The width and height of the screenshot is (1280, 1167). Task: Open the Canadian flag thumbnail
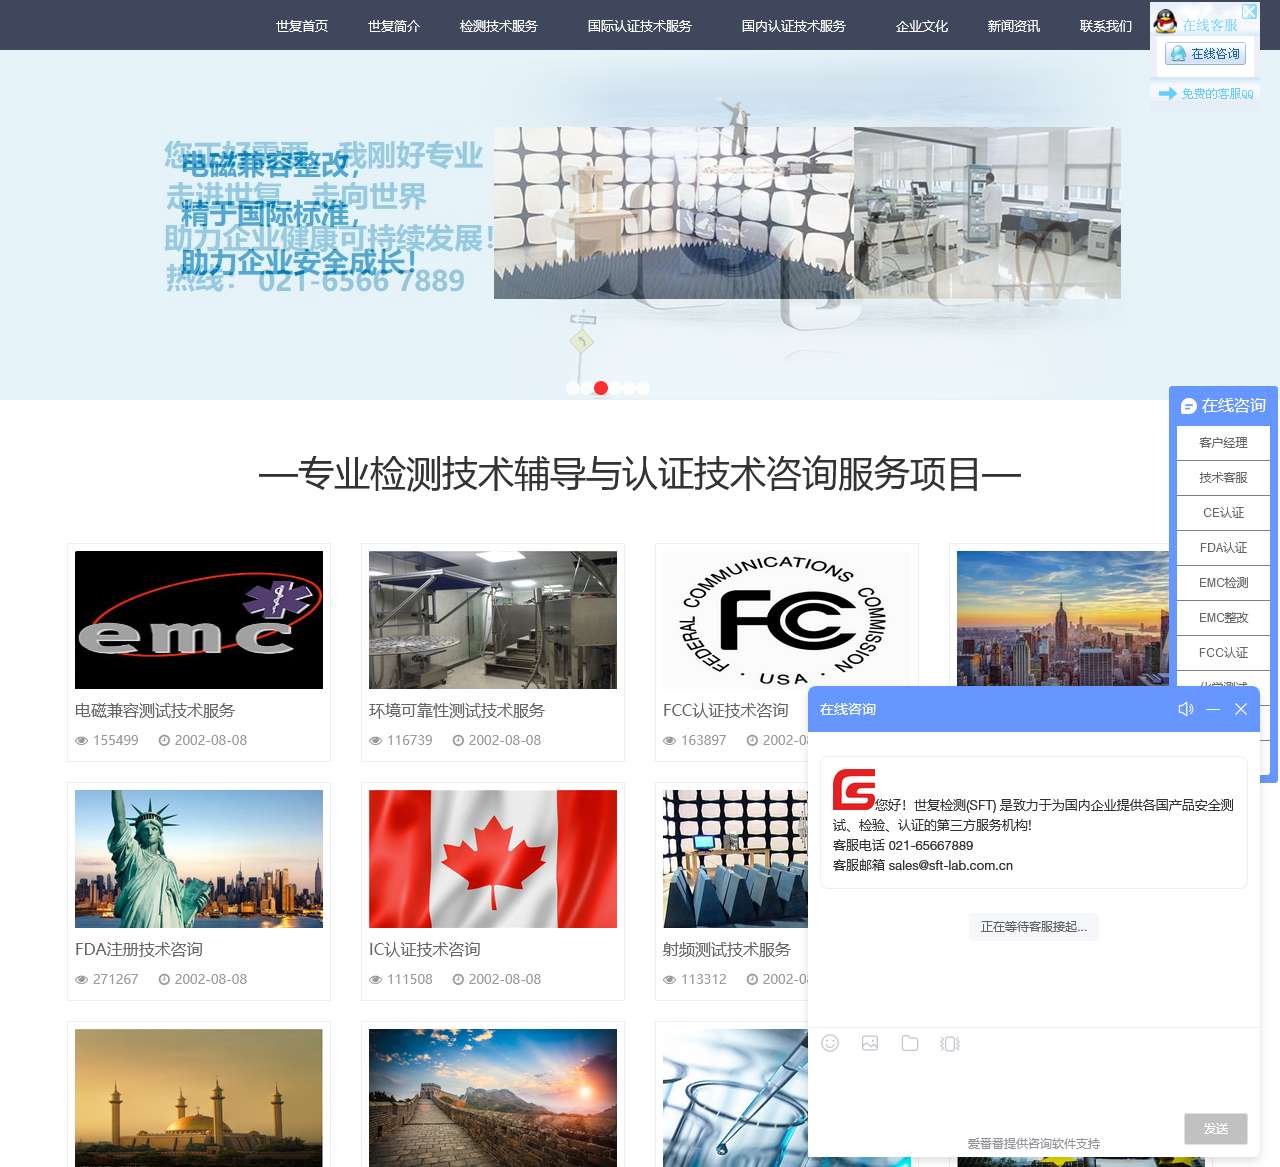(x=493, y=859)
